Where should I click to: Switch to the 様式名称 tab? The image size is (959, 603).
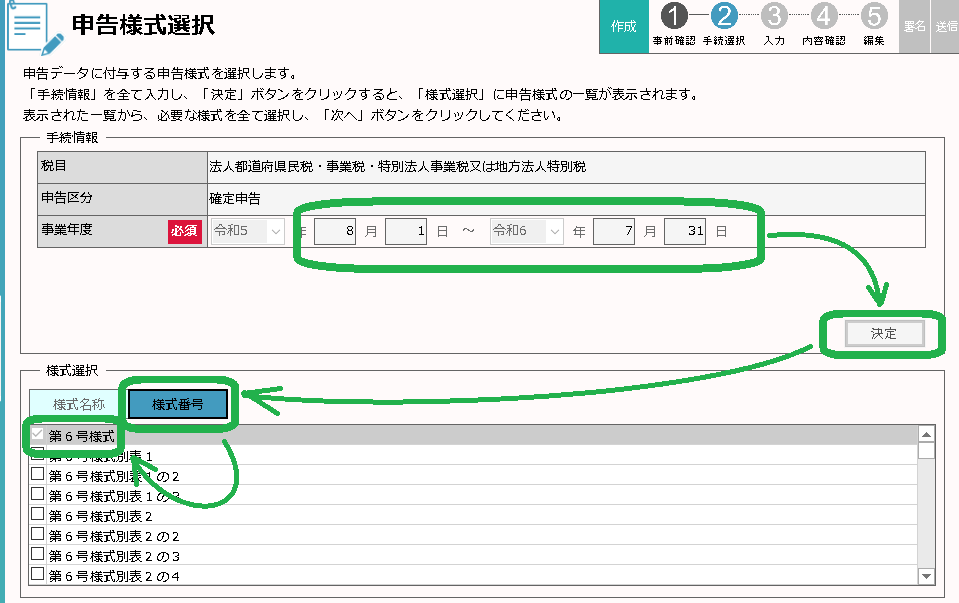click(79, 405)
